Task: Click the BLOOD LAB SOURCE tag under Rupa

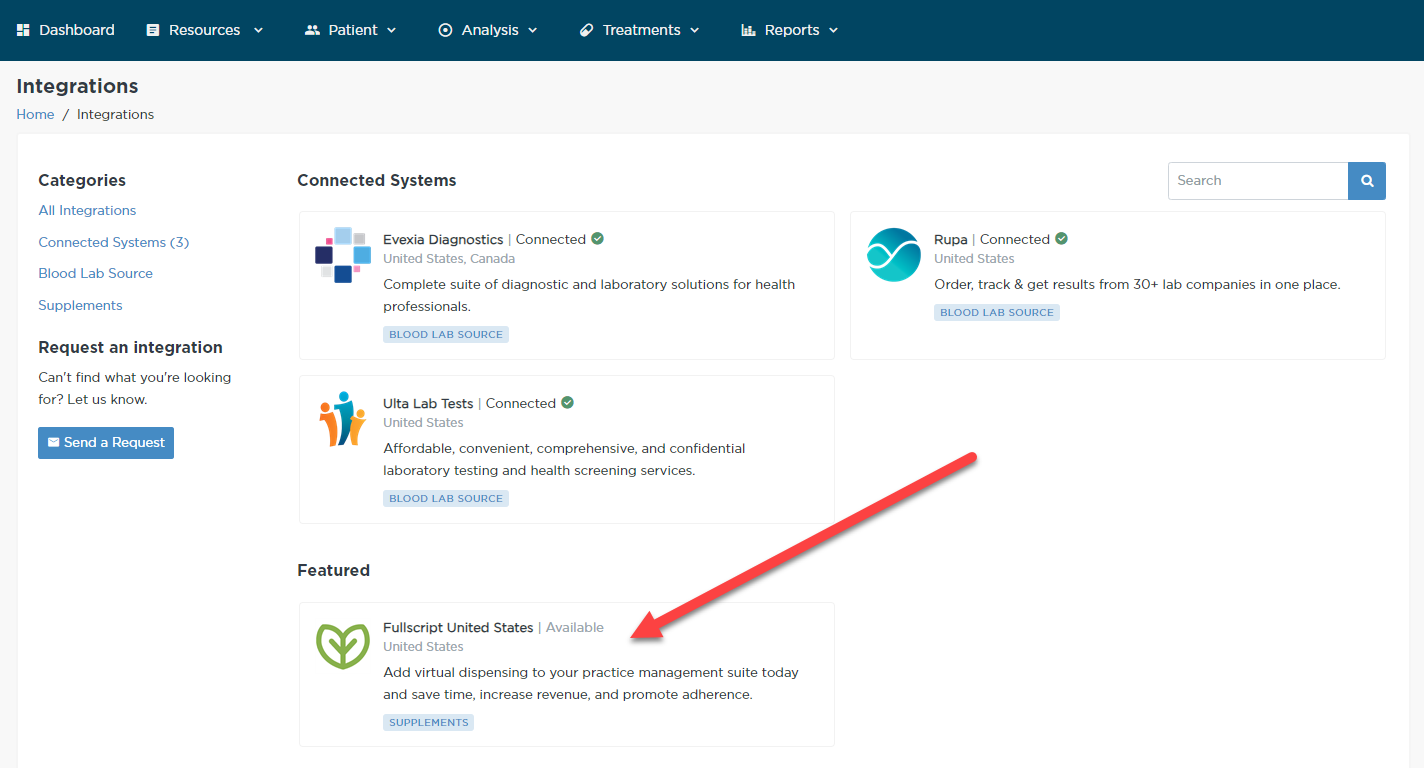Action: coord(996,311)
